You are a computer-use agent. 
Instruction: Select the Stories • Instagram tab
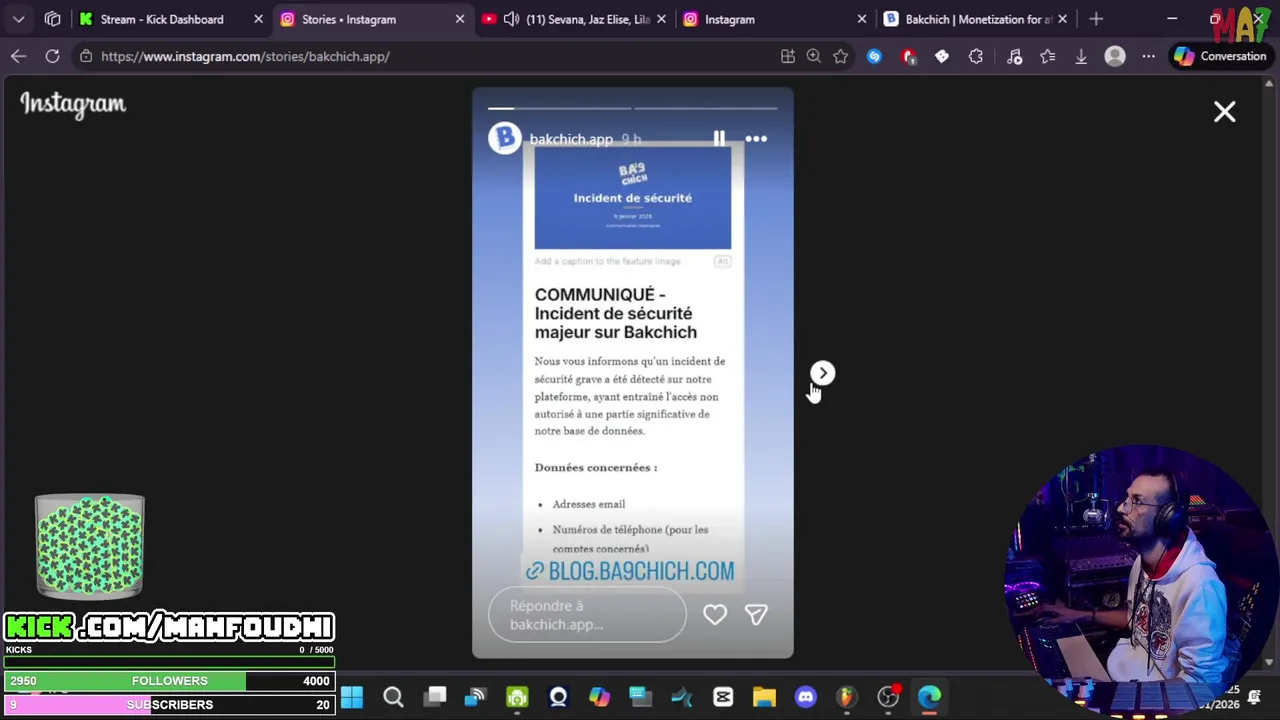(349, 19)
